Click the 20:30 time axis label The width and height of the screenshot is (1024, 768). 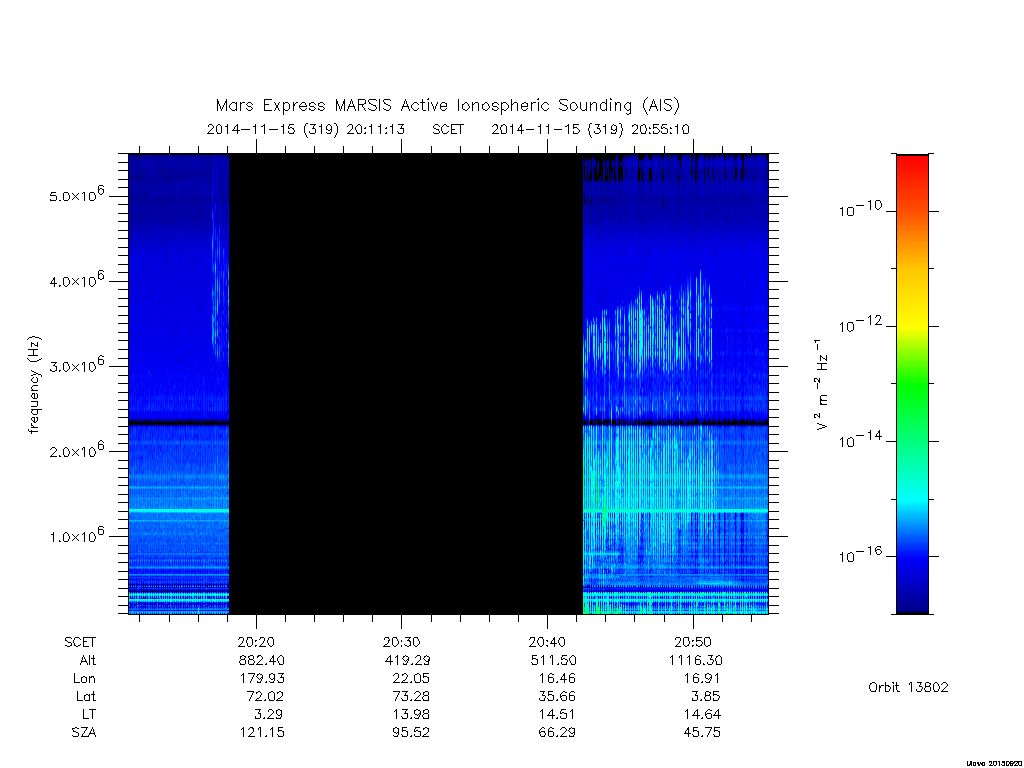(402, 642)
